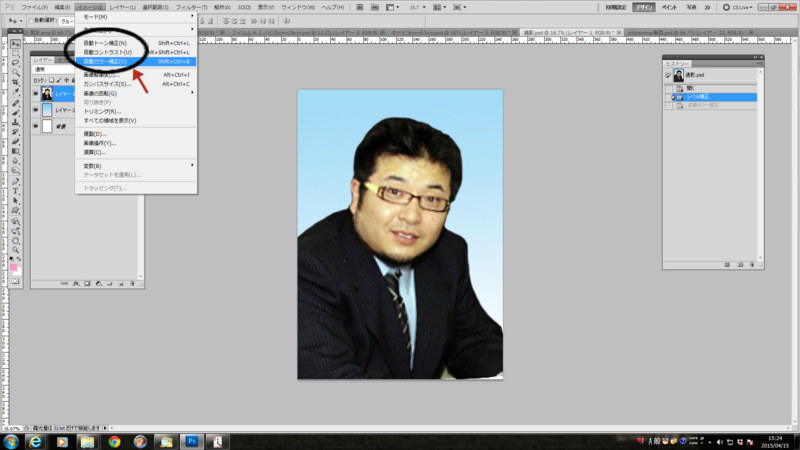Select the Spot Healing Brush tool
The image size is (800, 450).
coord(15,104)
